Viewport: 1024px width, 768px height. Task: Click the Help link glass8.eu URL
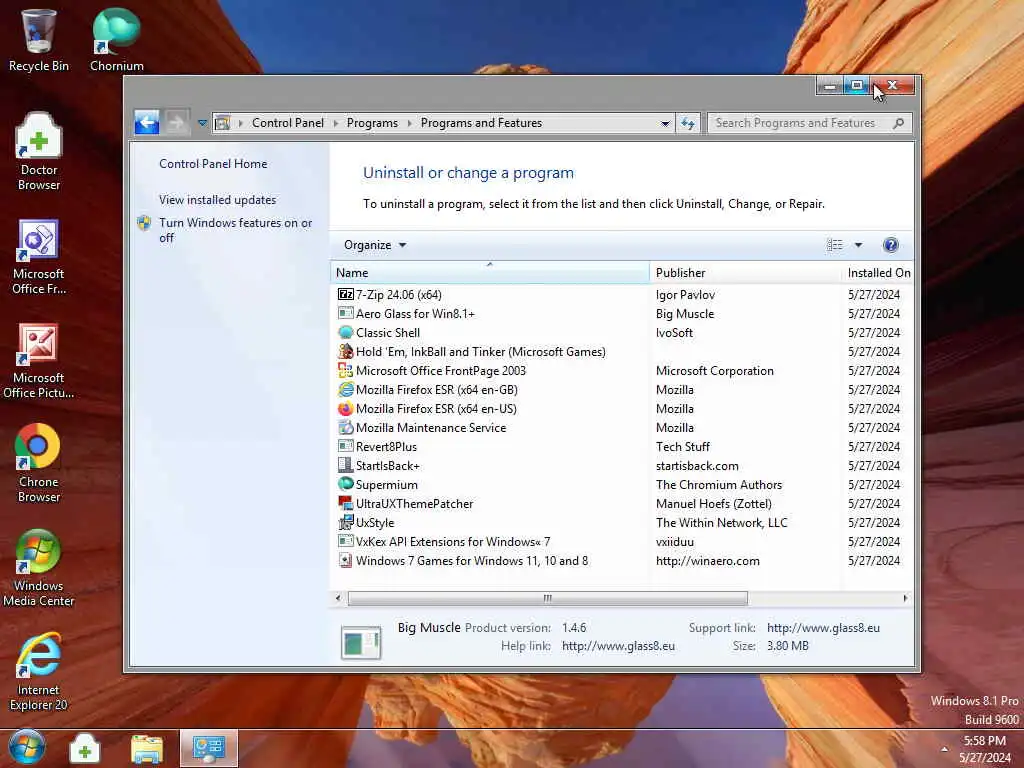pyautogui.click(x=618, y=646)
